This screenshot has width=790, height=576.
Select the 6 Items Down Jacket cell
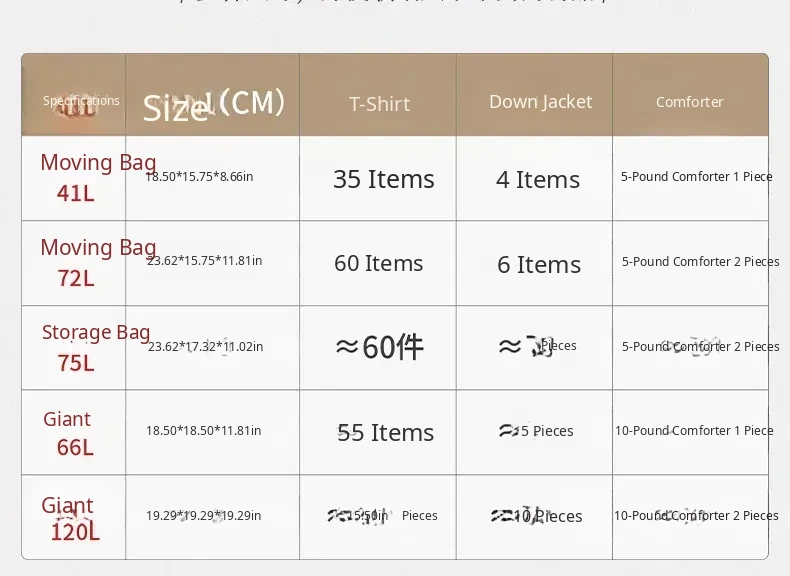(538, 264)
